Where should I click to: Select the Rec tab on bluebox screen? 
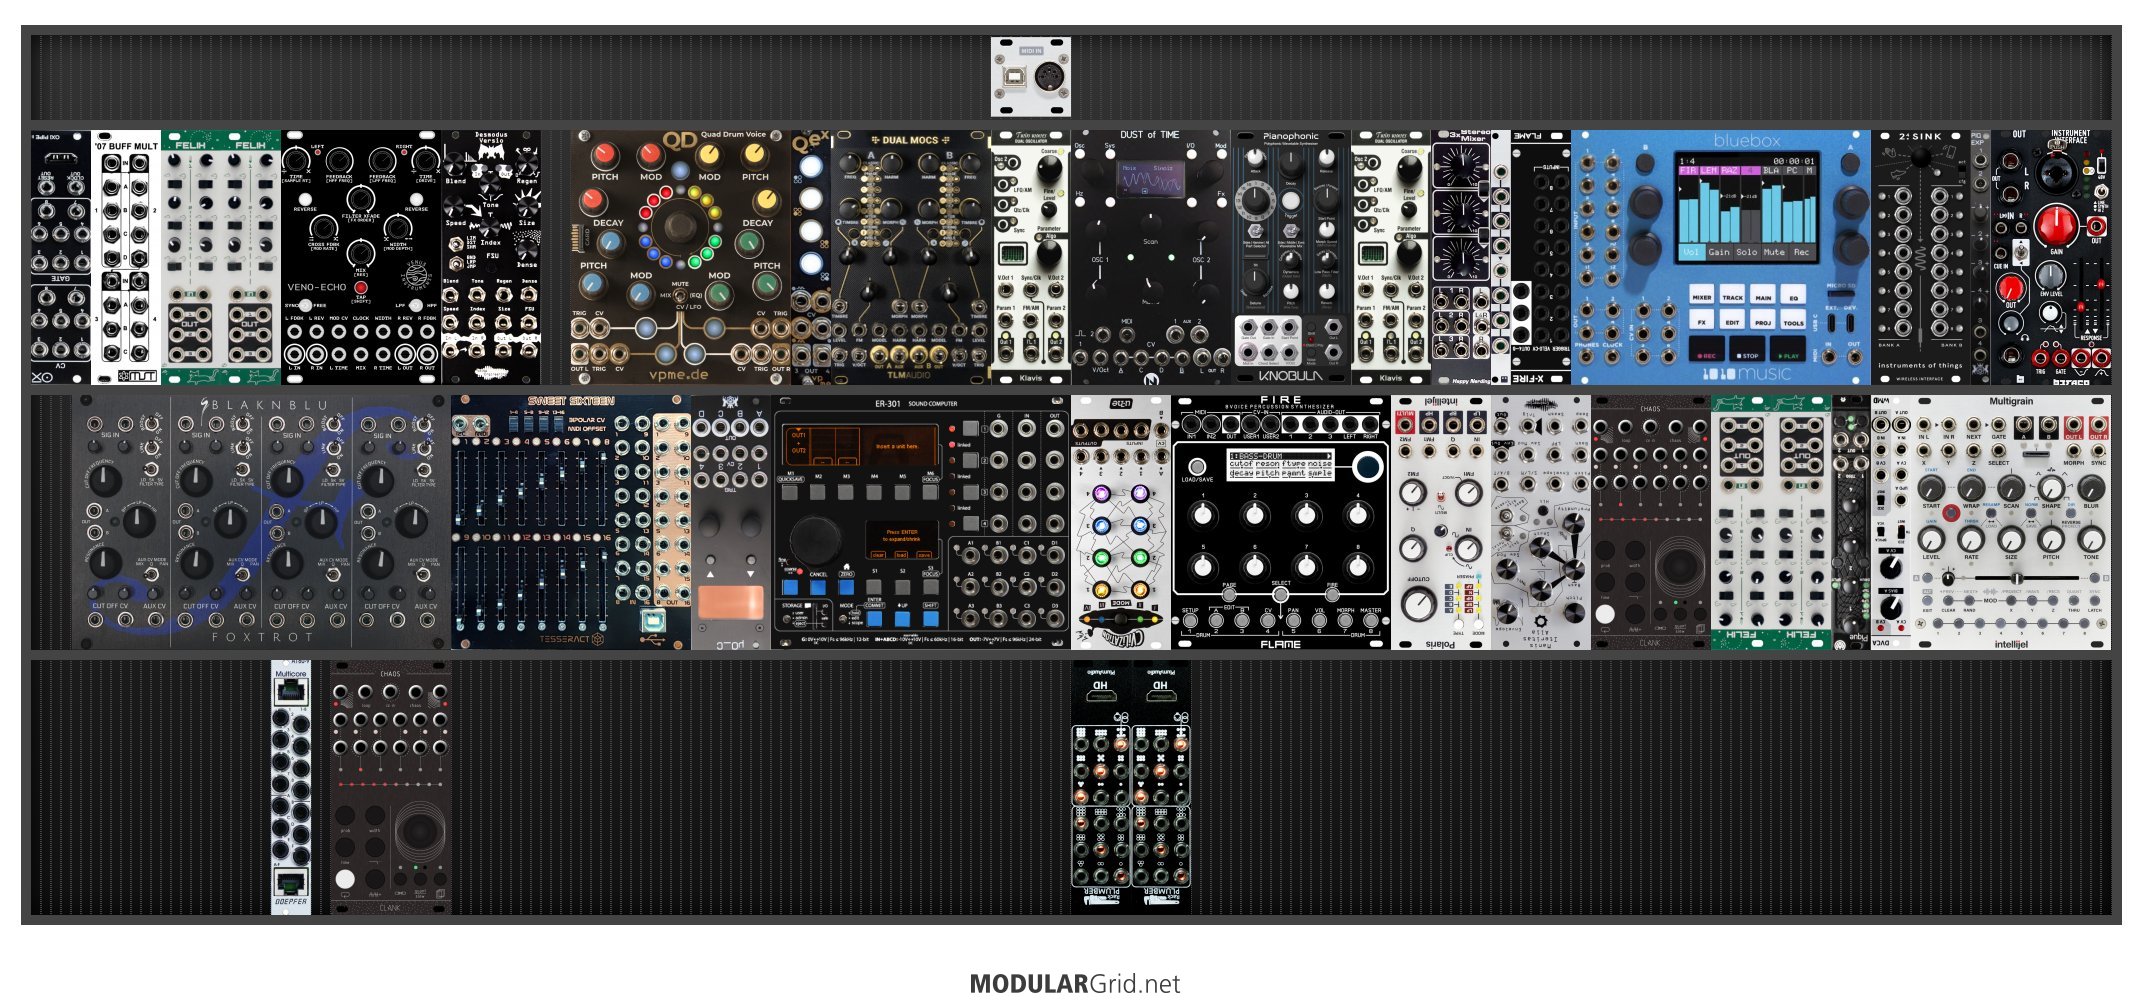point(1801,252)
